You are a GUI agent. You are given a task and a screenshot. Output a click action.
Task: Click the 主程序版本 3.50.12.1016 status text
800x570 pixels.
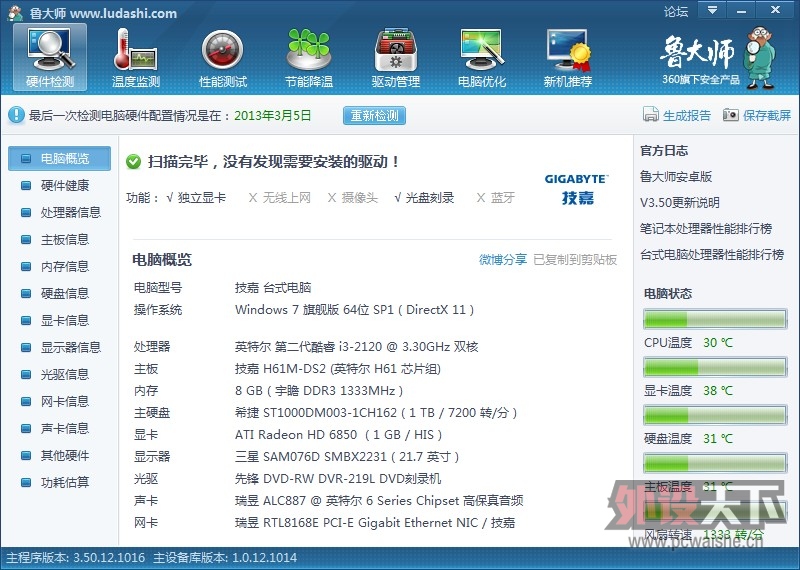tap(75, 558)
